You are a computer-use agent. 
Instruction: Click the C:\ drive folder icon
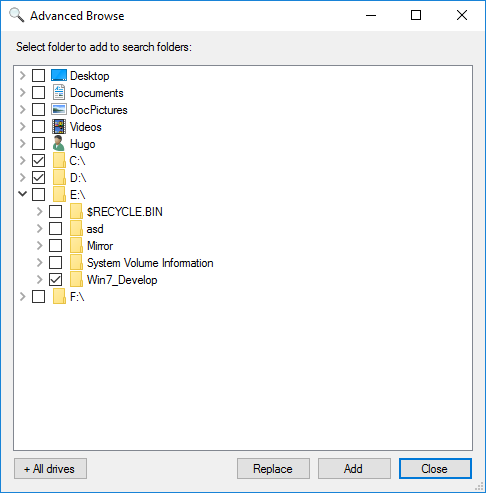pos(59,160)
